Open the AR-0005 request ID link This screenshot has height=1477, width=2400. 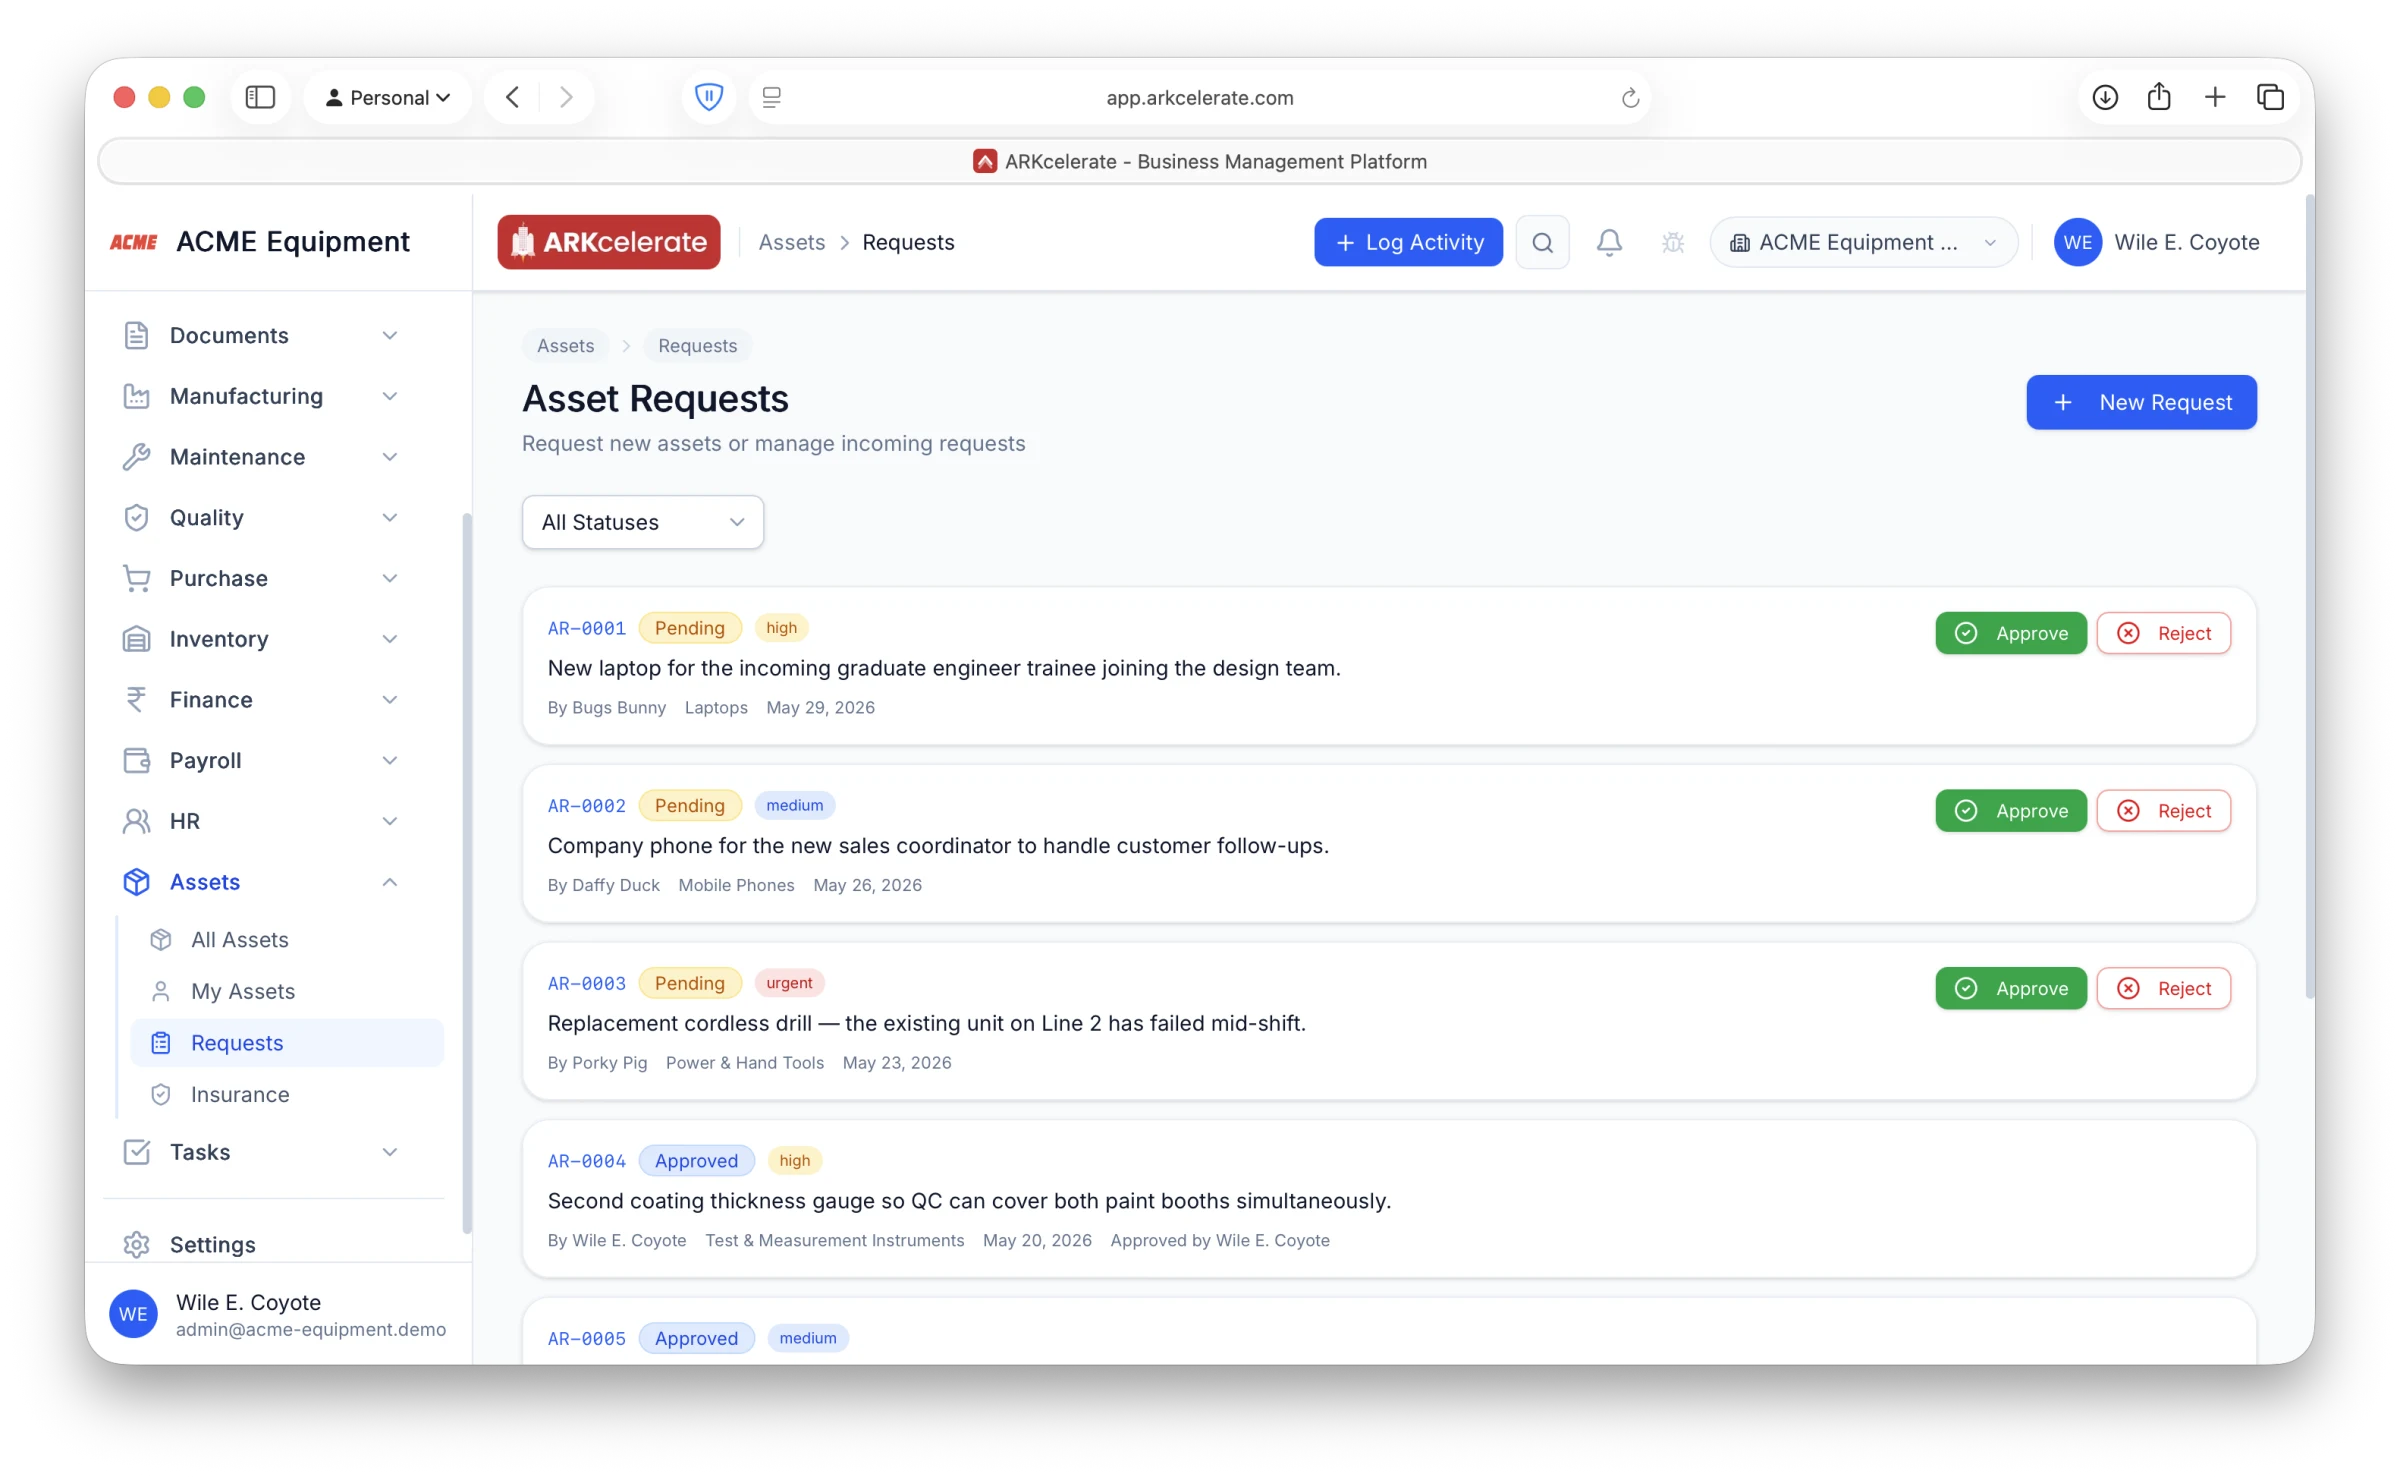[x=587, y=1339]
